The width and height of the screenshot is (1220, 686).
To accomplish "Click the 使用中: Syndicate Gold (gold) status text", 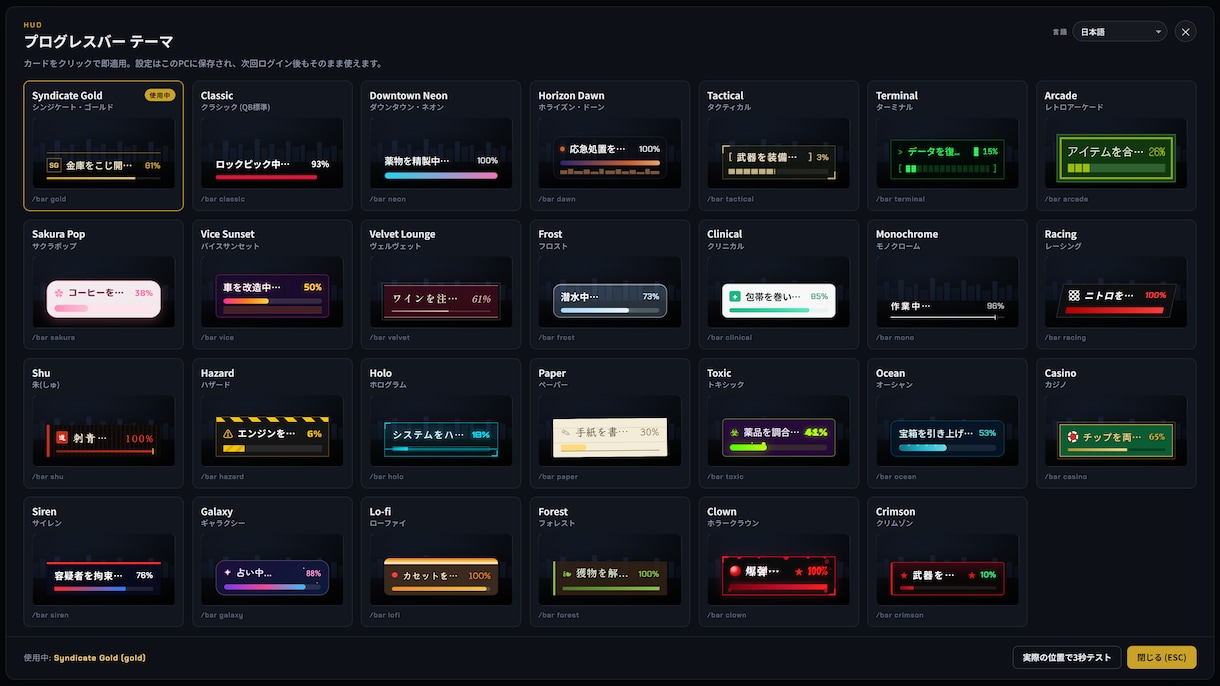I will tap(86, 658).
